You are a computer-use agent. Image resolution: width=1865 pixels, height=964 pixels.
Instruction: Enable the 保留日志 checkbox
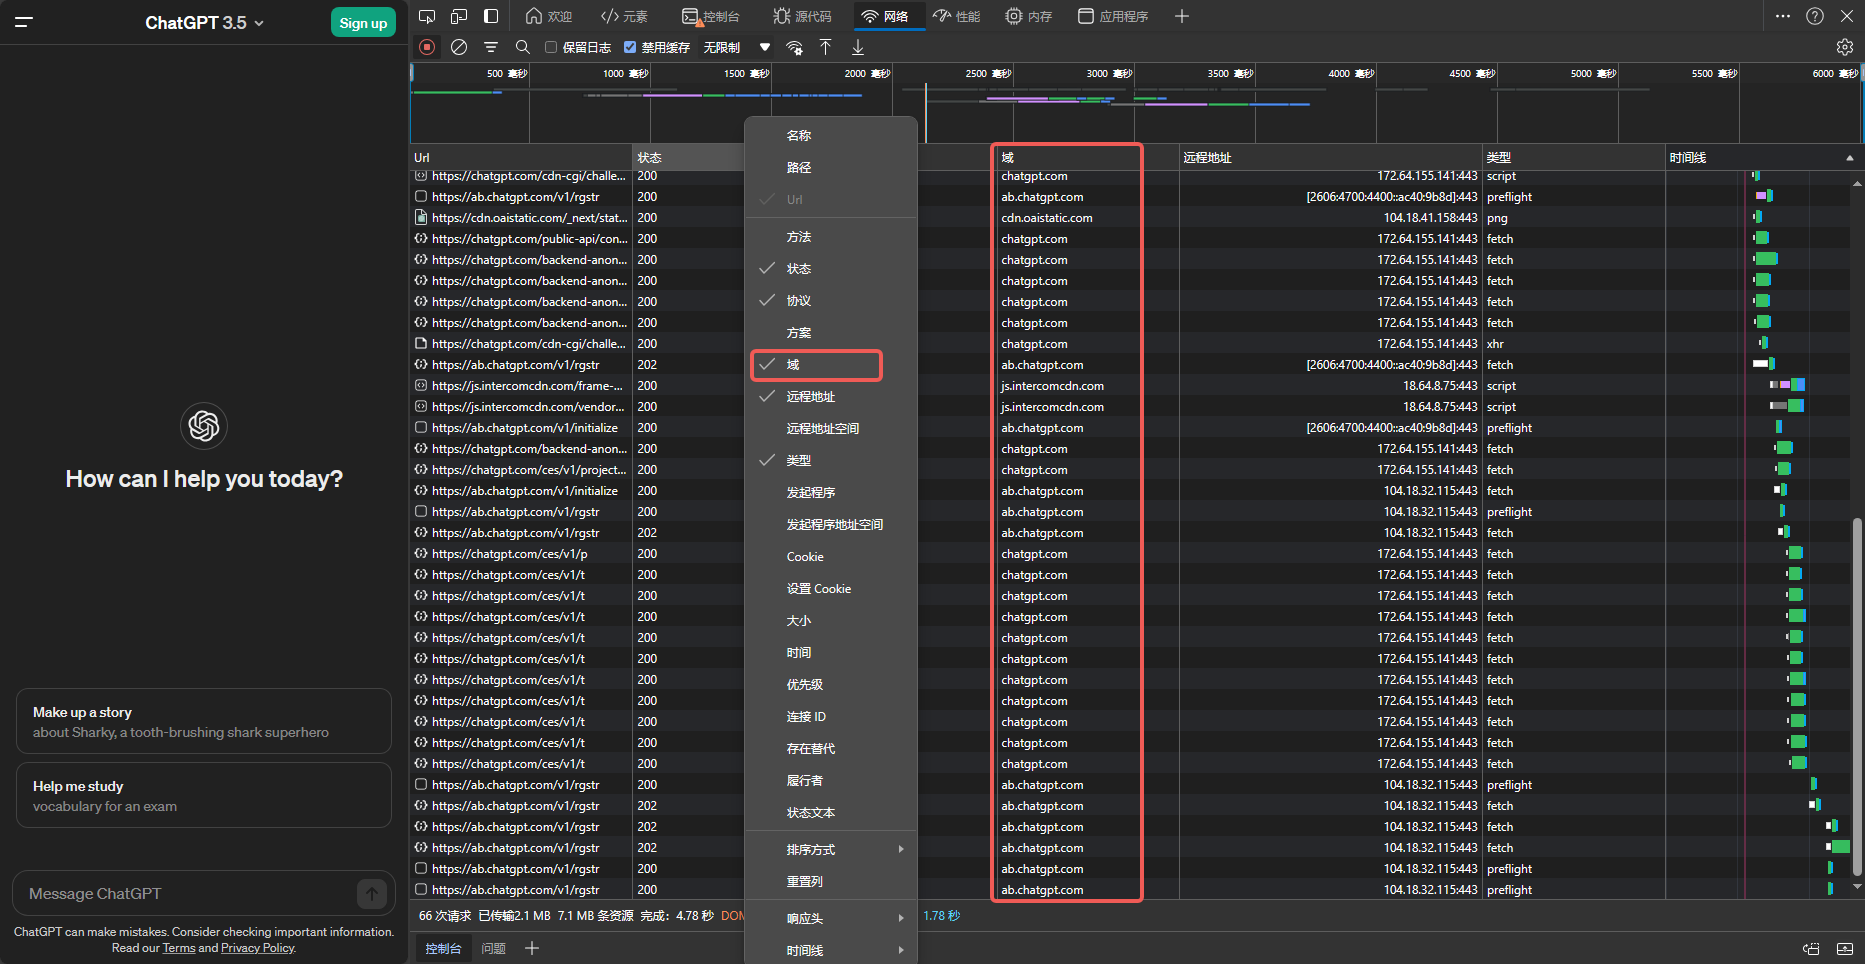coord(551,47)
